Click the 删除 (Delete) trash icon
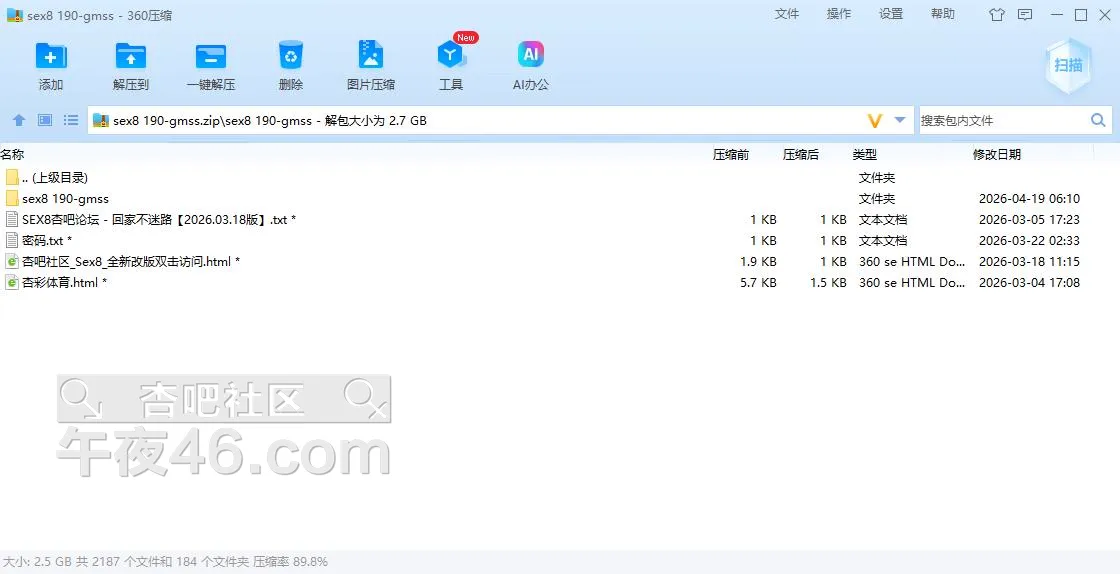This screenshot has height=574, width=1120. coord(291,56)
